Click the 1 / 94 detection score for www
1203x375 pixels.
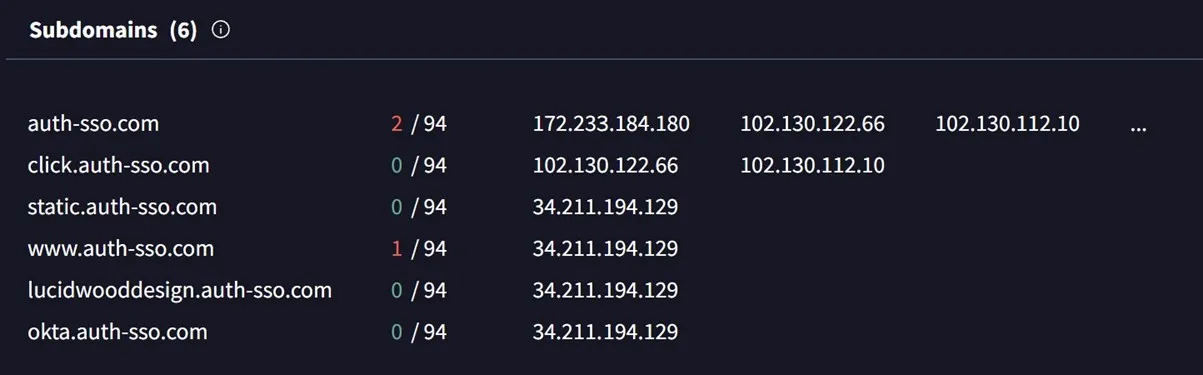419,248
